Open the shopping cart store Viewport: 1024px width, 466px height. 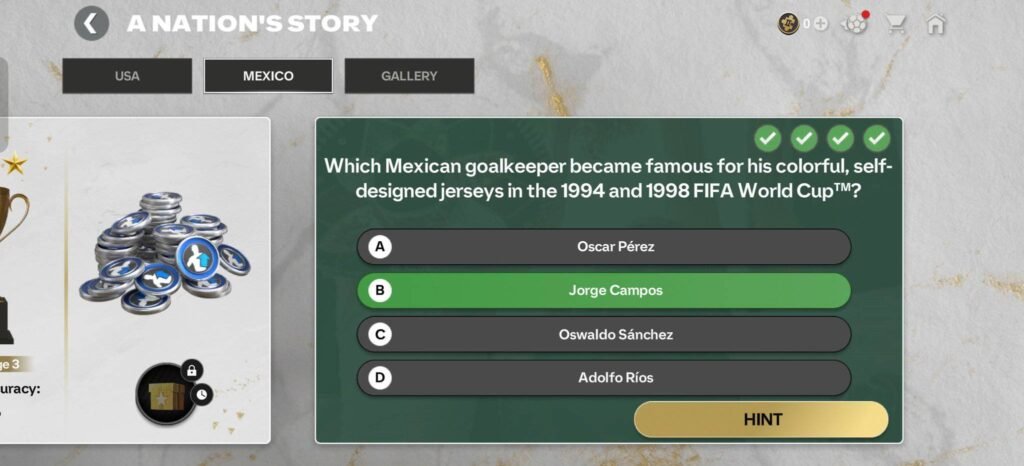coord(896,24)
